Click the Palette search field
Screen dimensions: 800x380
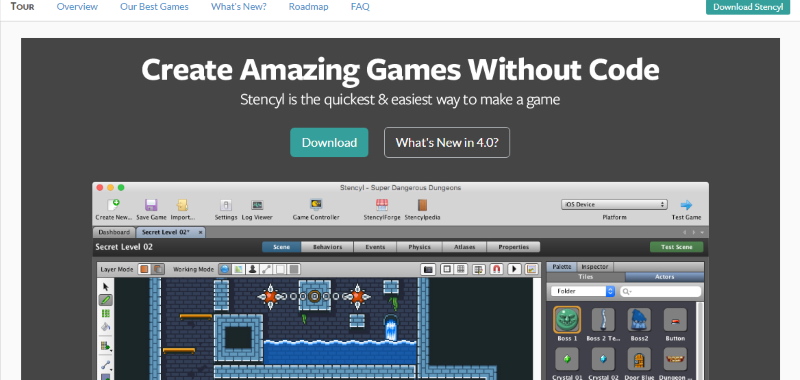coord(660,292)
